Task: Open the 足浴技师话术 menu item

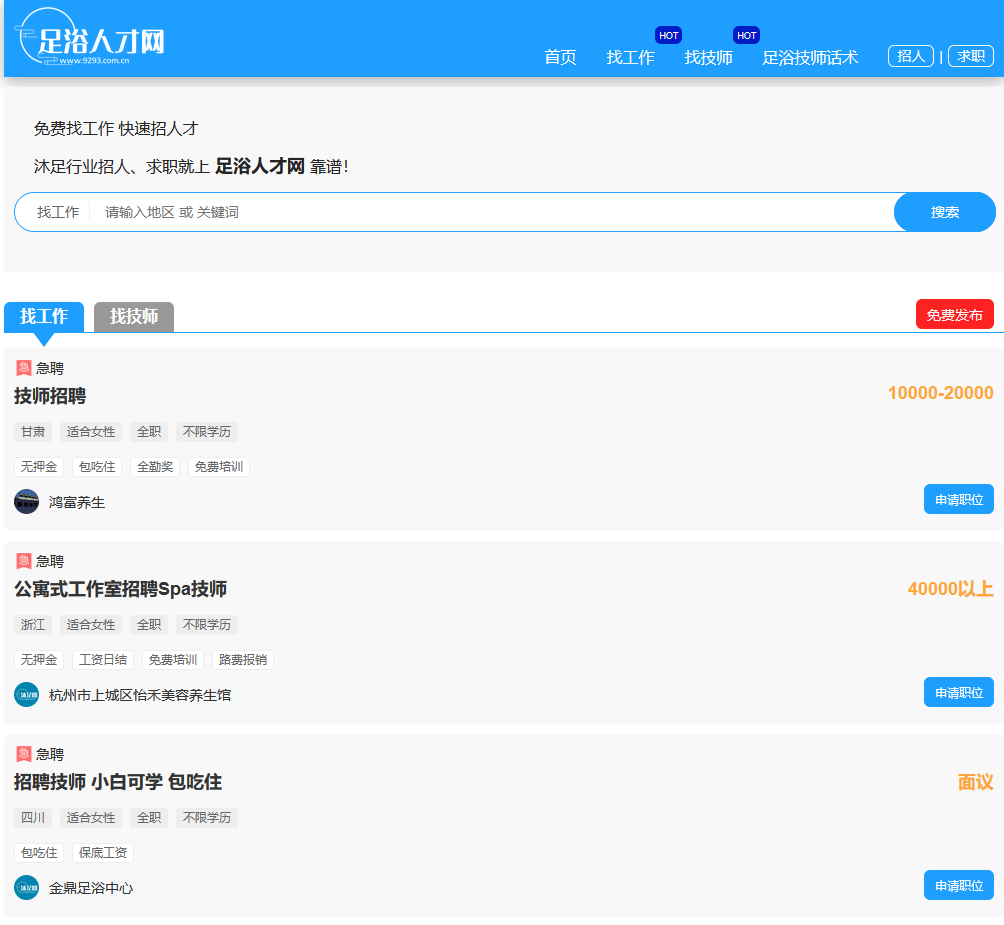Action: pyautogui.click(x=810, y=57)
